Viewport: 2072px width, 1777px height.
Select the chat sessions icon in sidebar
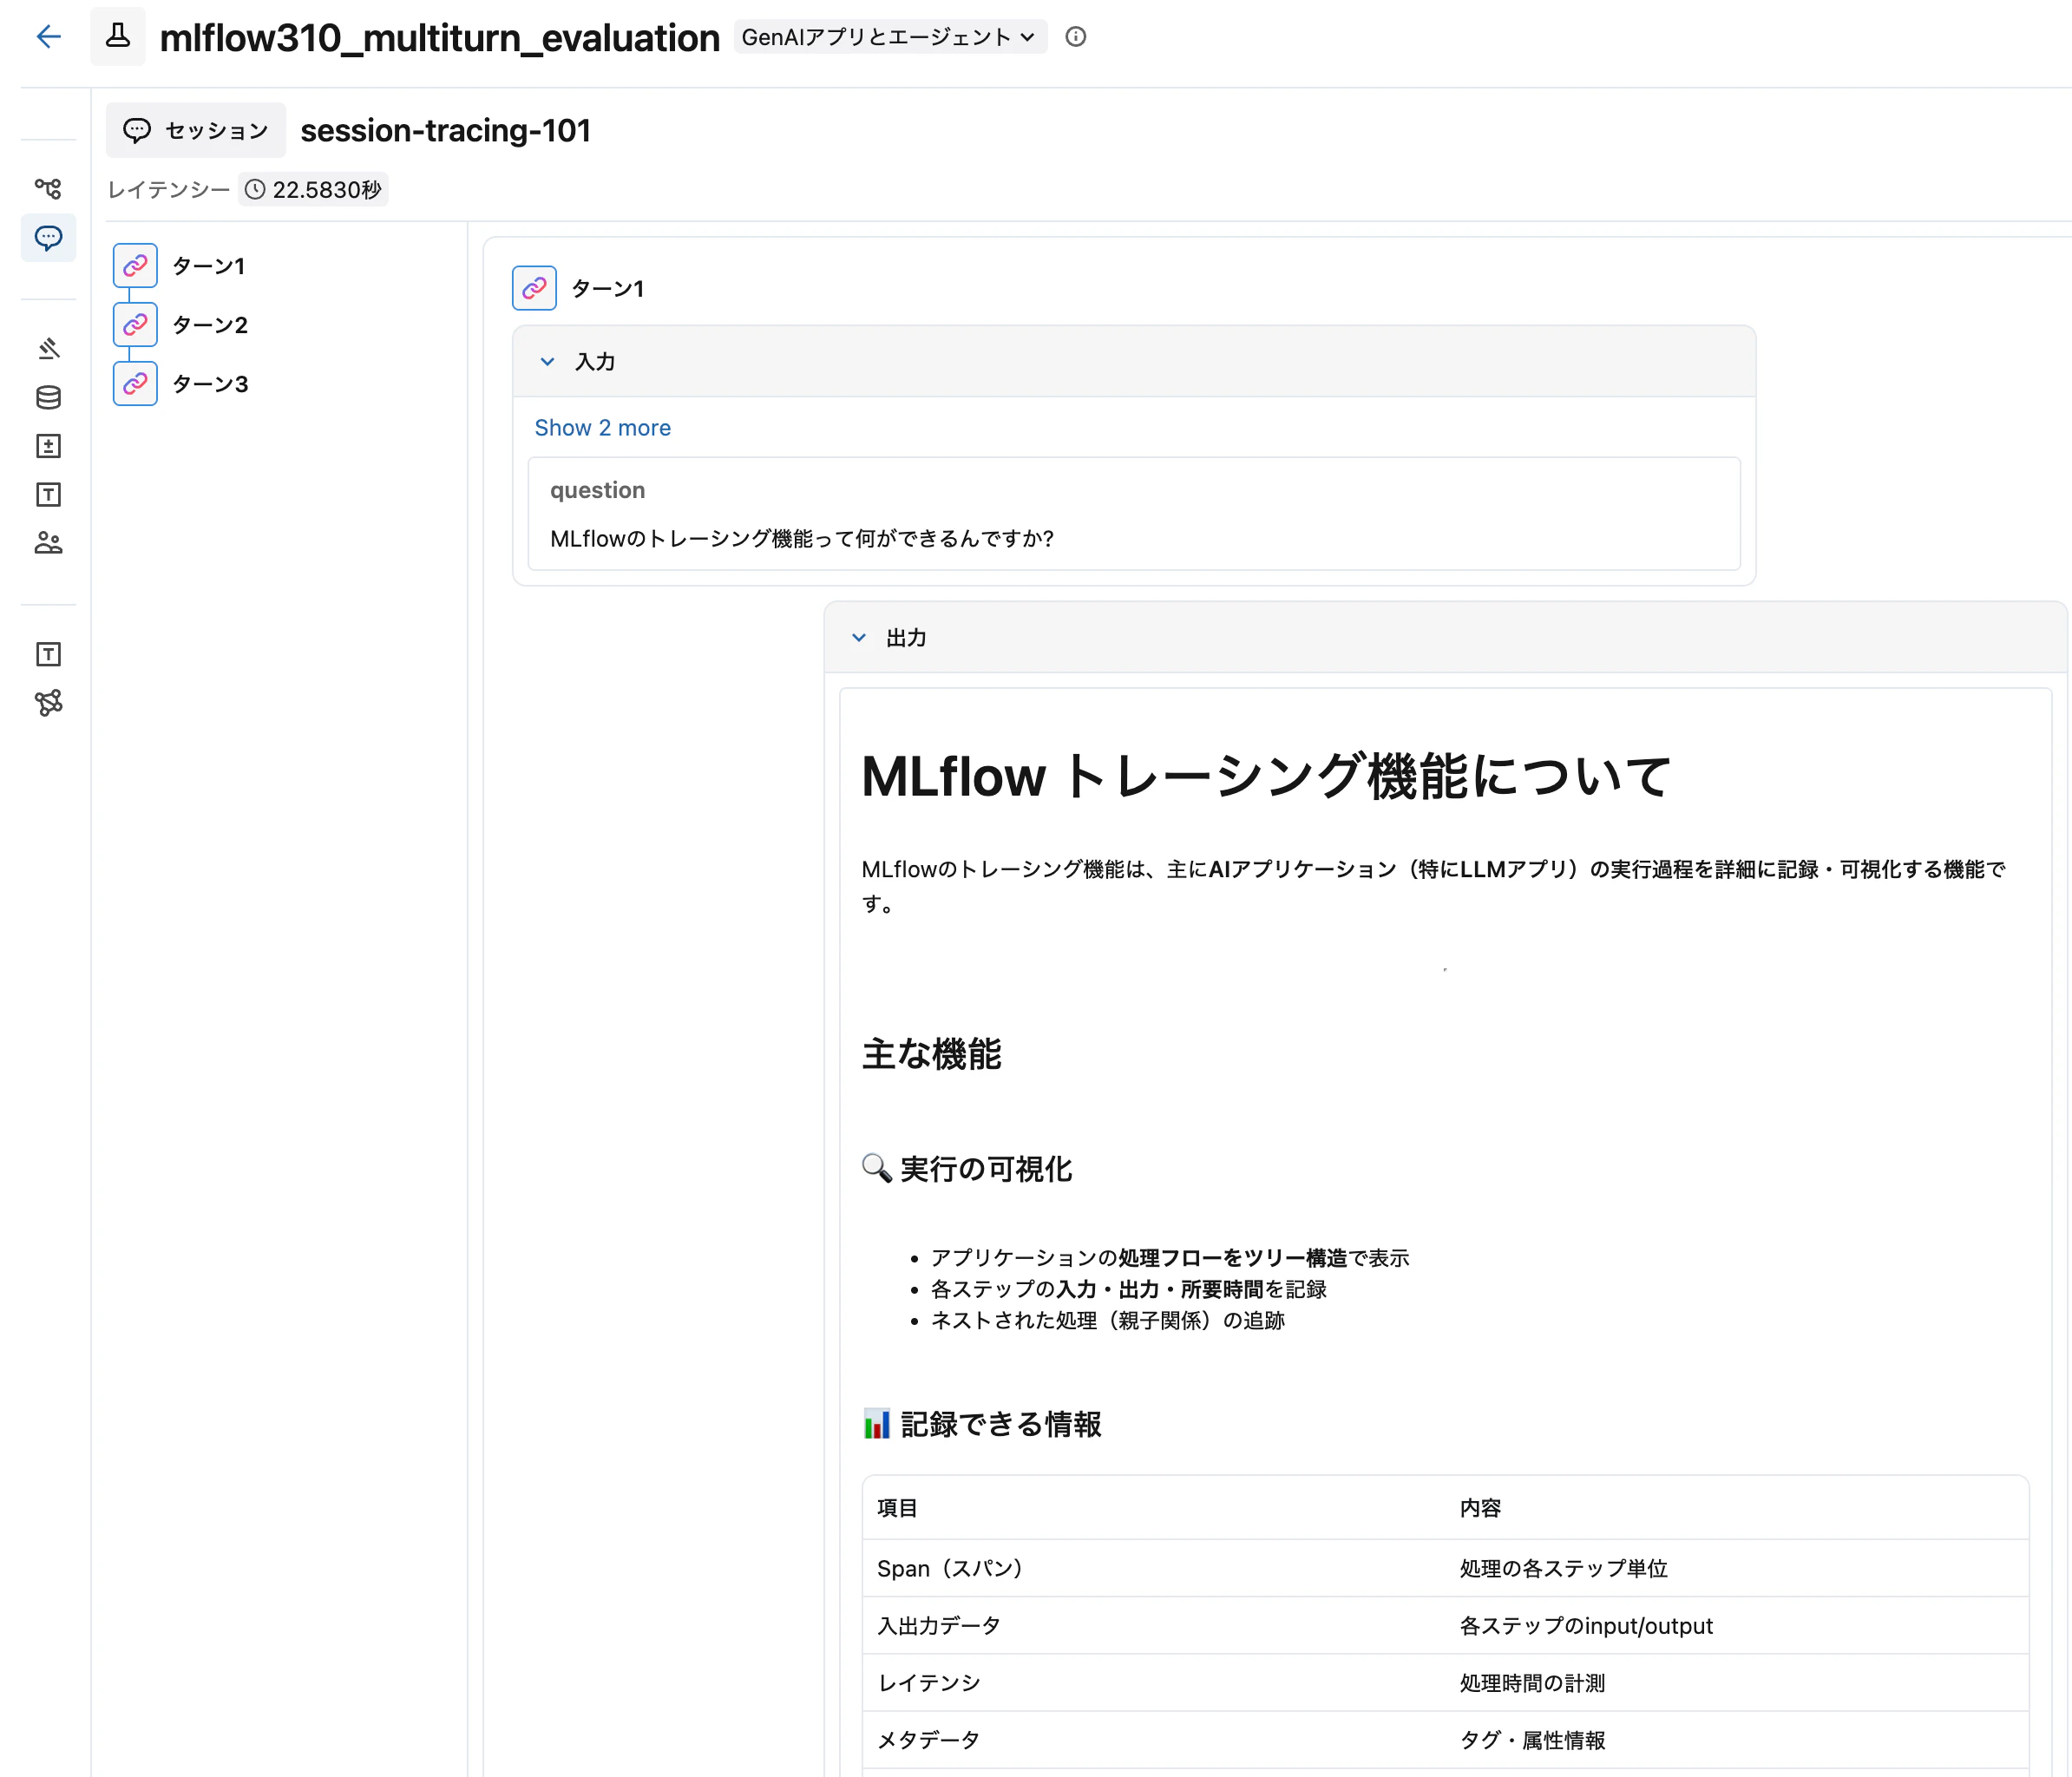48,238
